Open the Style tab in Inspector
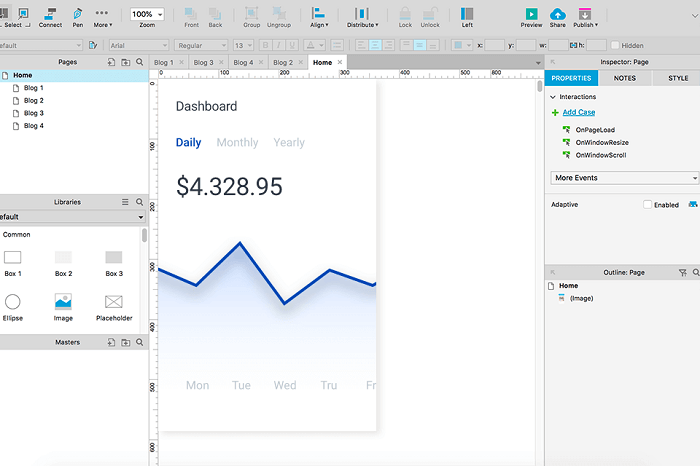The width and height of the screenshot is (700, 466). (678, 78)
